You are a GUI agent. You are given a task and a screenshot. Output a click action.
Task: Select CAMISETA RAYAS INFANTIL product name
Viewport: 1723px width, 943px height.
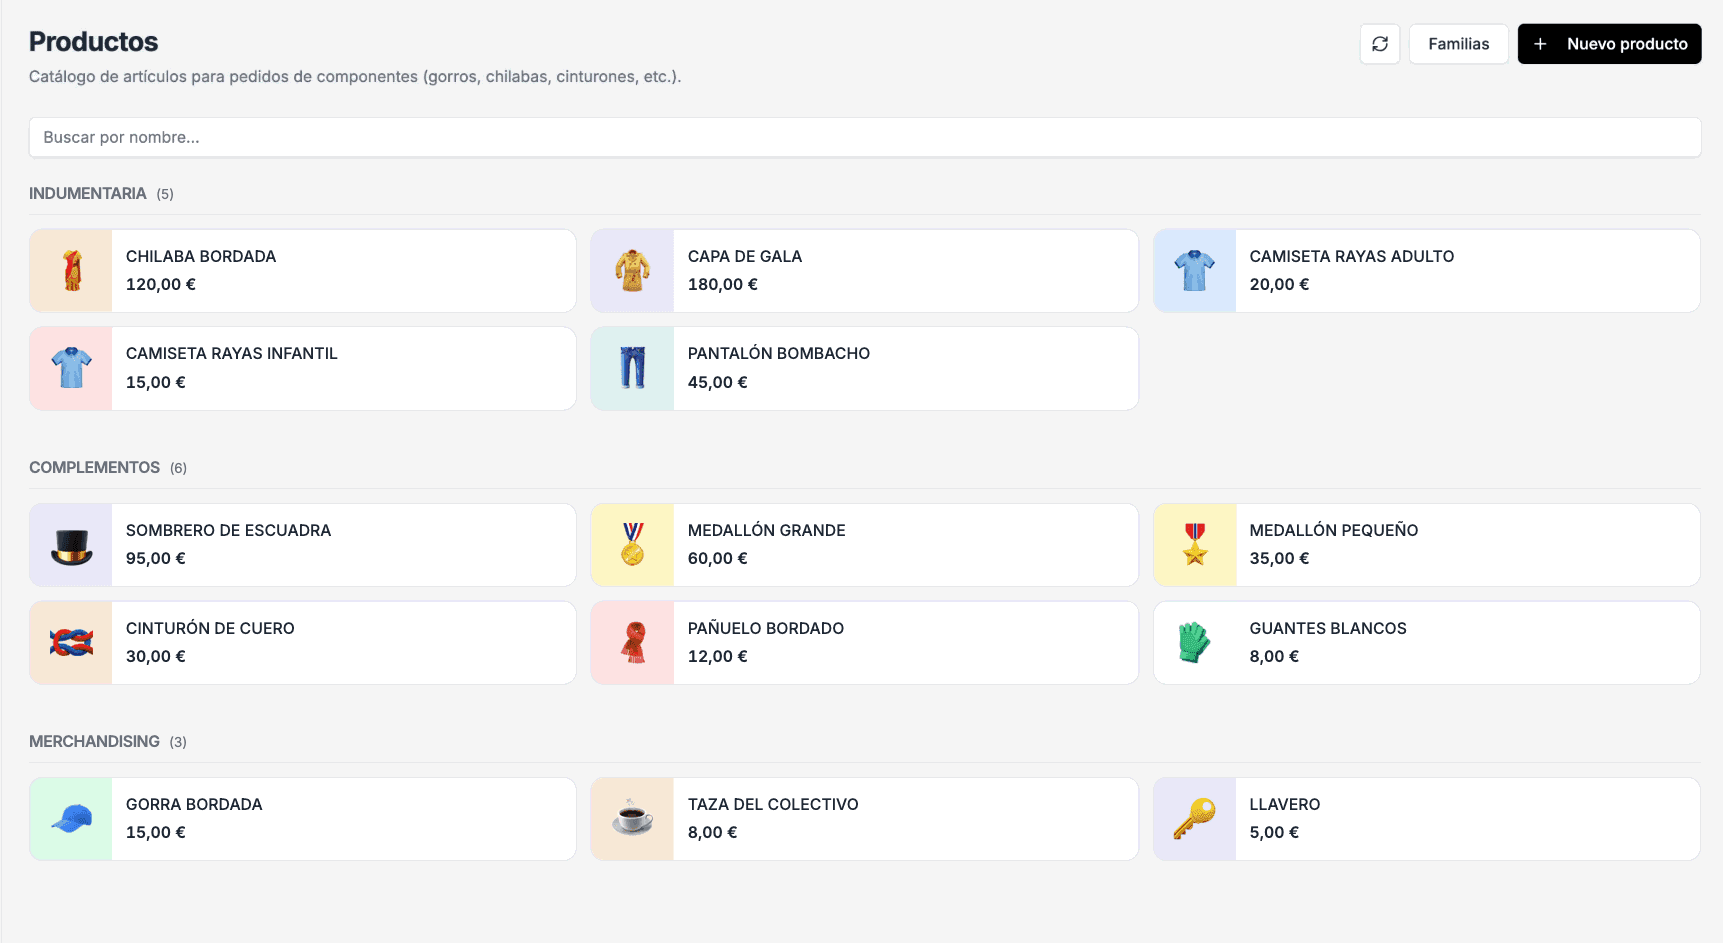click(232, 353)
